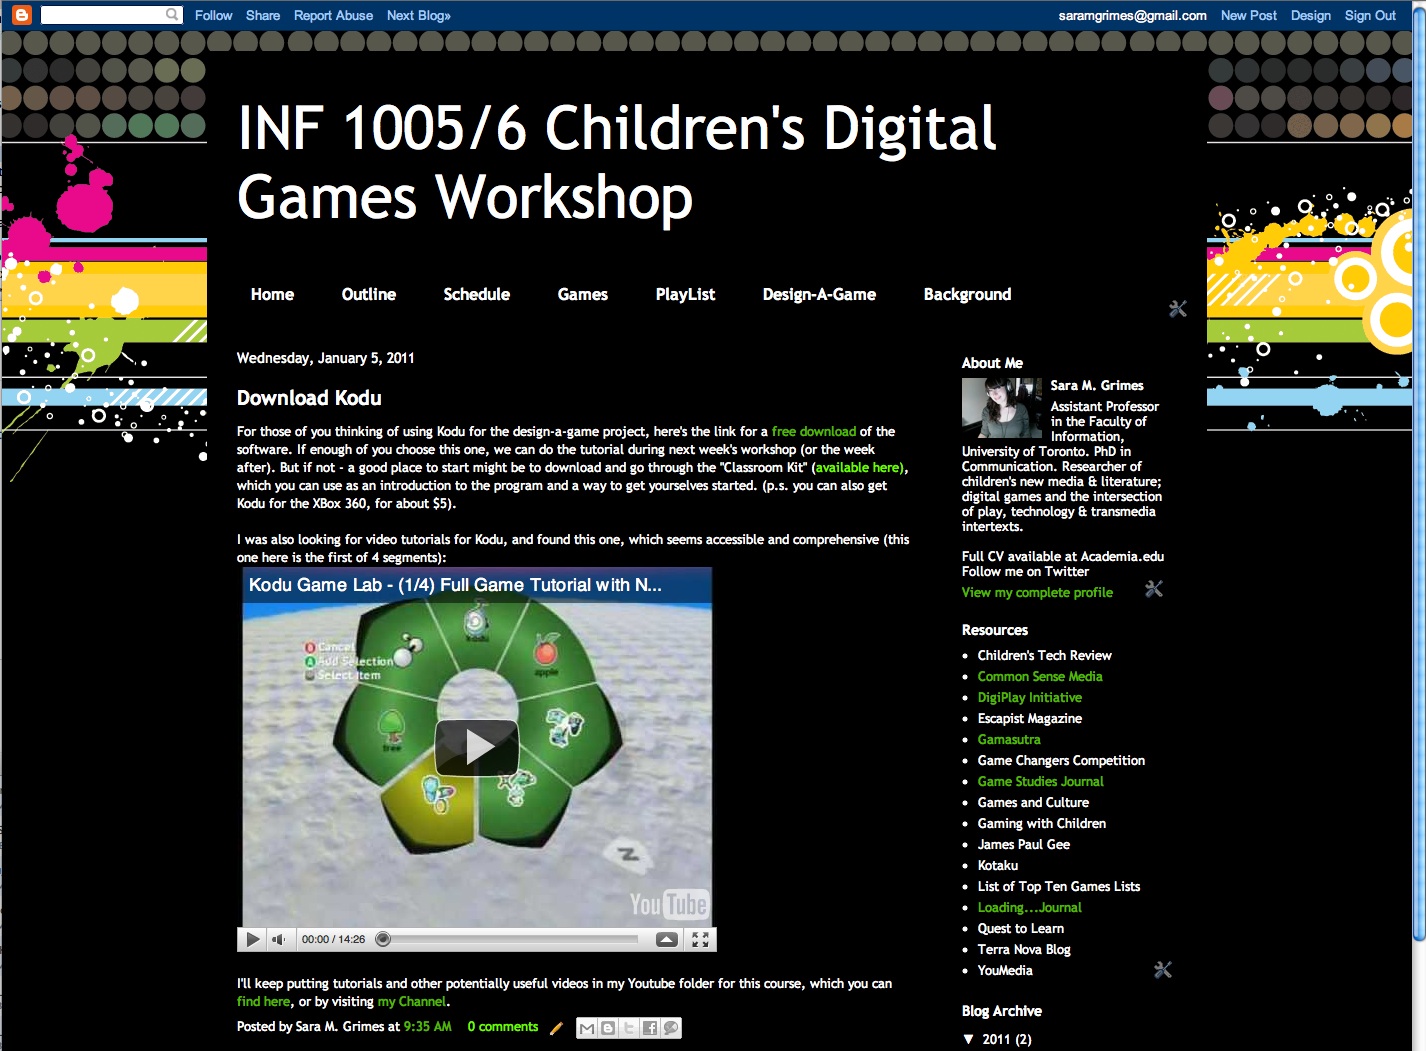Image resolution: width=1426 pixels, height=1051 pixels.
Task: Collapse the 2011 blog archive triangle
Action: pos(968,1039)
